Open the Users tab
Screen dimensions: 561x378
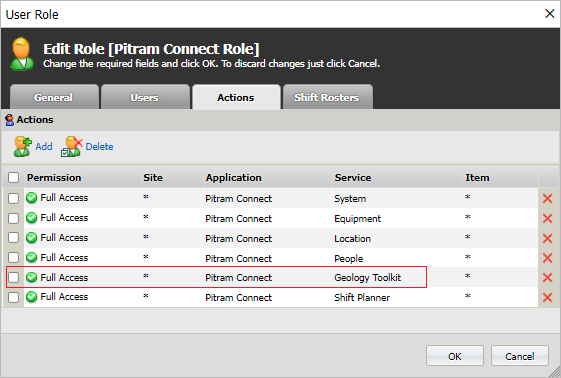tap(145, 97)
